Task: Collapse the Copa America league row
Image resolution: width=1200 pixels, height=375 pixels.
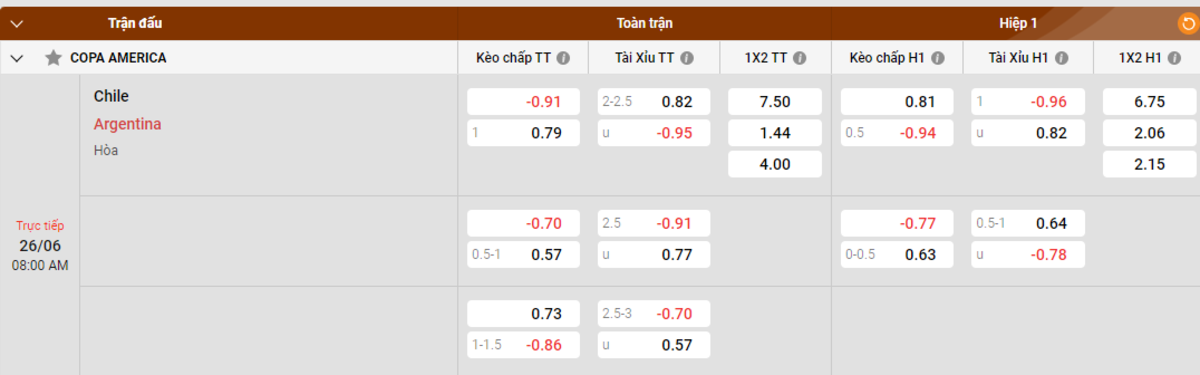Action: pos(16,58)
